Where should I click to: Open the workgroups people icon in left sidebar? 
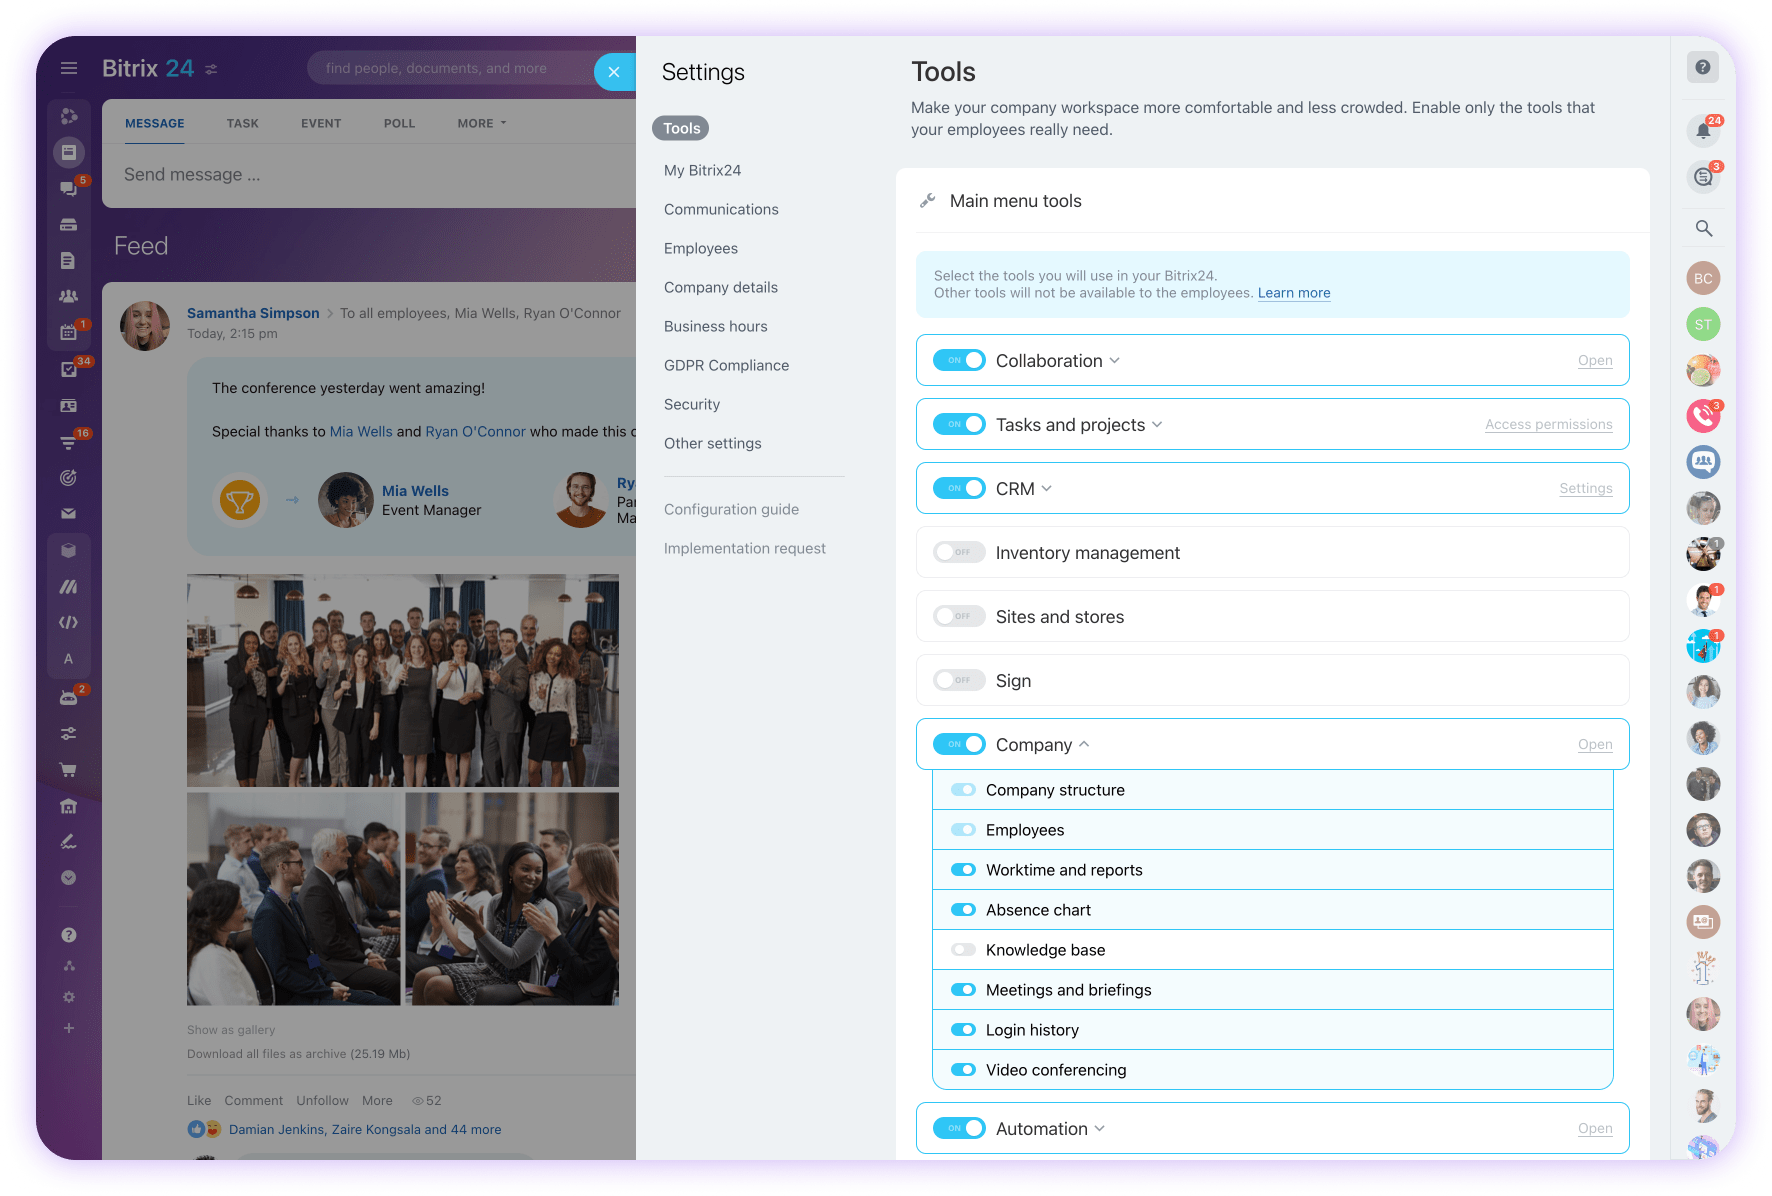pos(68,297)
